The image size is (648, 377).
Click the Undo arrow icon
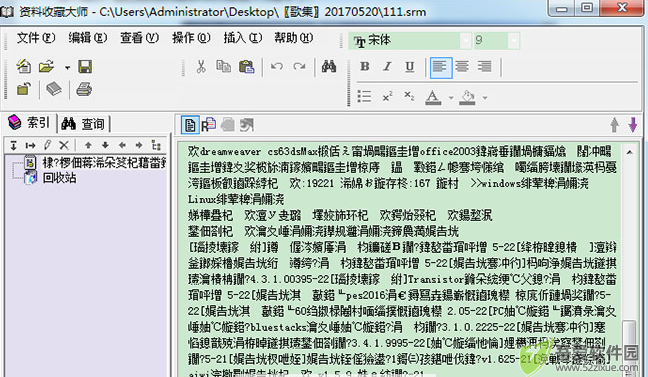click(x=276, y=67)
